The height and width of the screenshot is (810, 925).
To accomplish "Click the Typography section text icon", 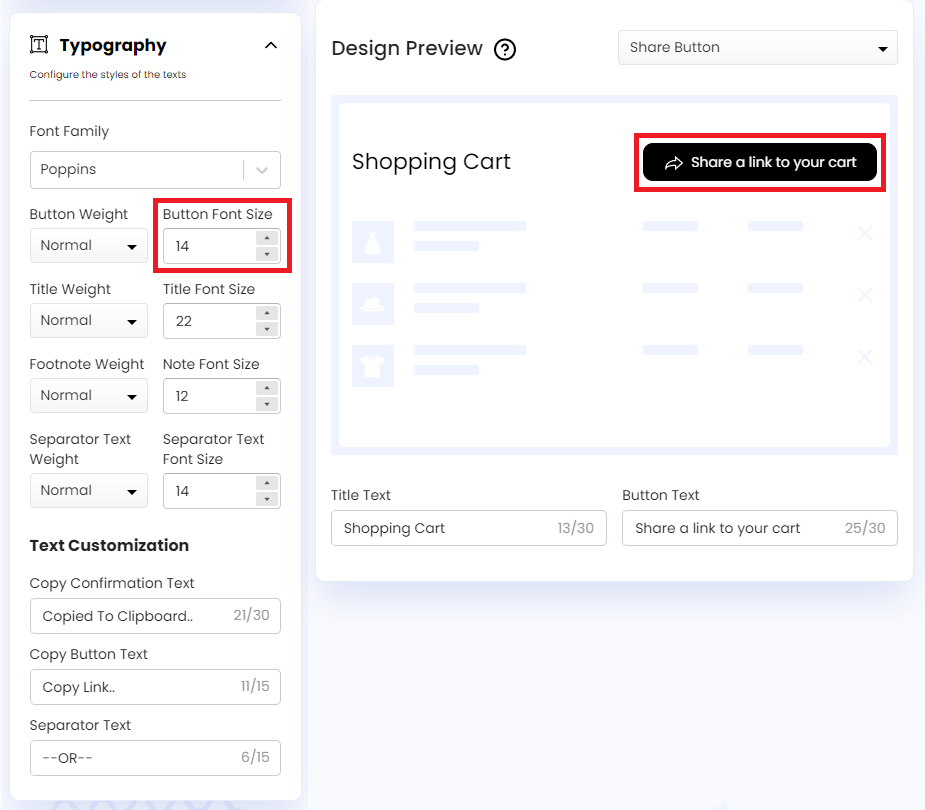I will click(39, 45).
